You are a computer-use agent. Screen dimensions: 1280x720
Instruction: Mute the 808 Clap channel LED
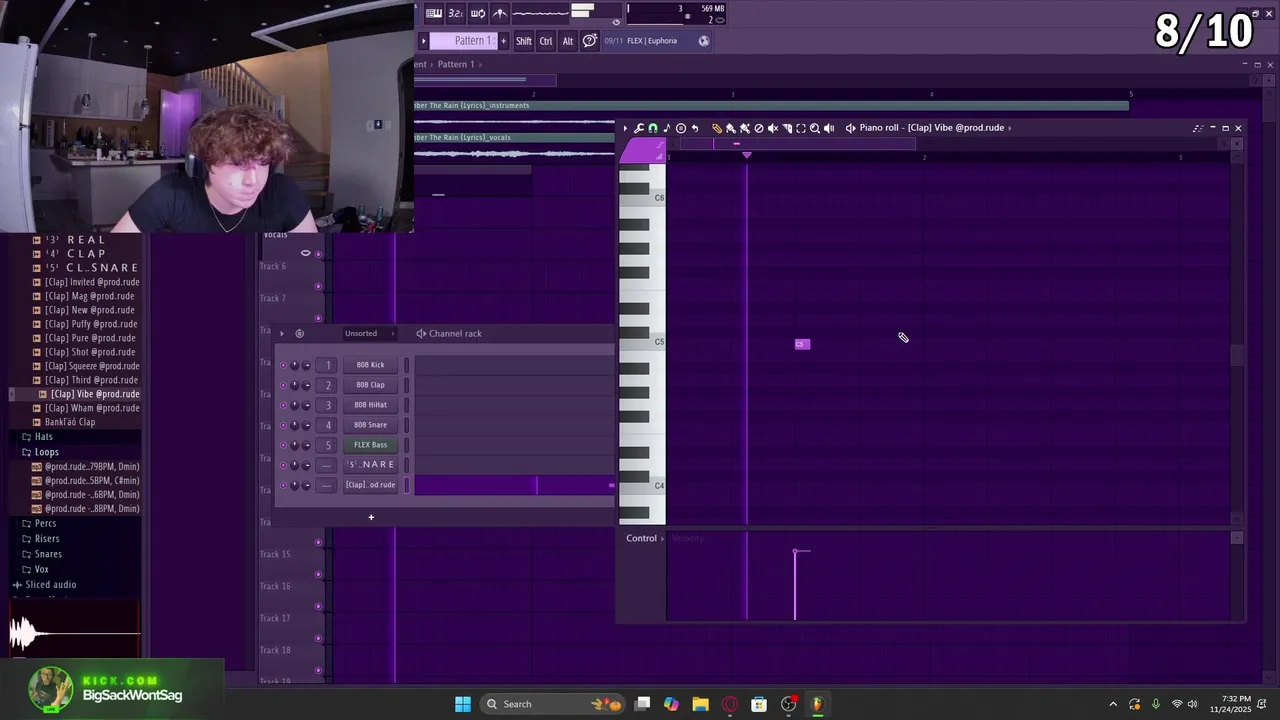pos(283,385)
